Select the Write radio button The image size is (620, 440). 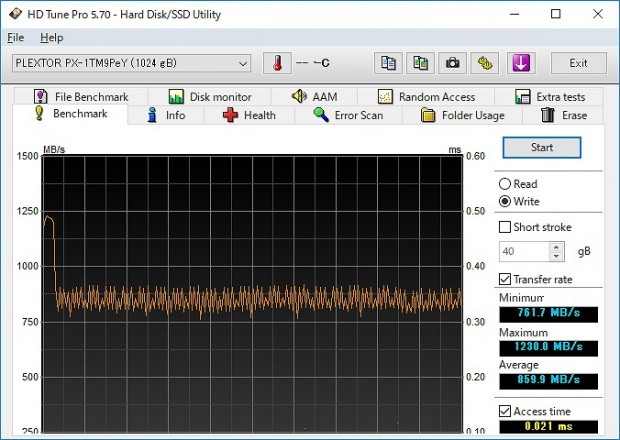pos(505,201)
